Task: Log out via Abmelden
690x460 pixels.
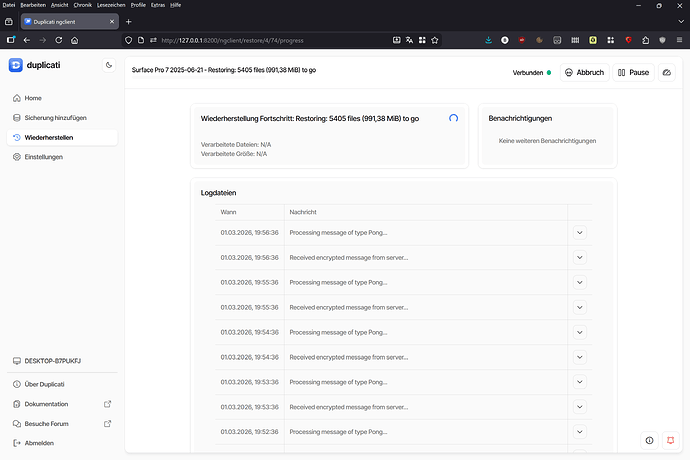Action: coord(40,443)
